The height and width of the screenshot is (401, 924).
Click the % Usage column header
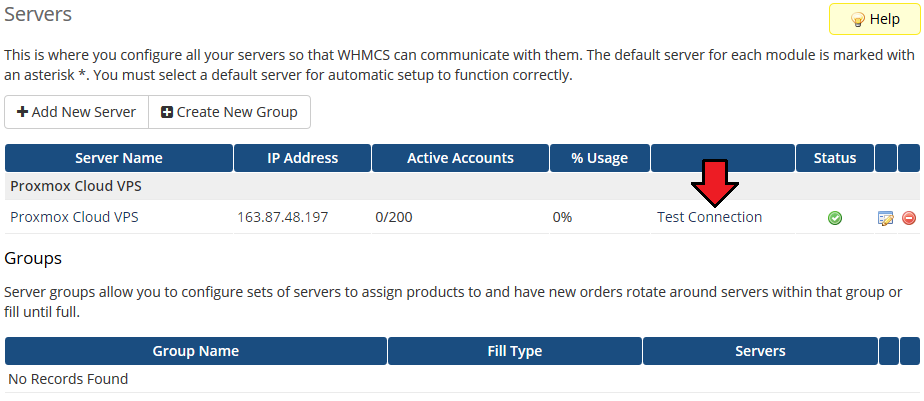[x=599, y=158]
